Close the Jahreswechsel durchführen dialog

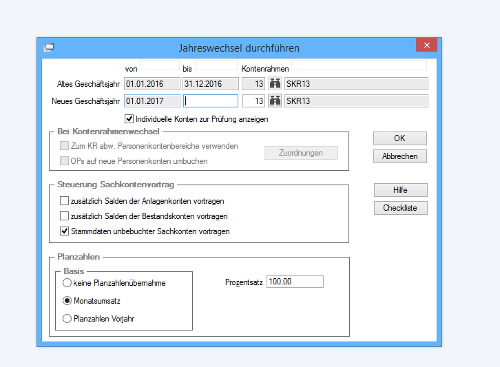426,45
